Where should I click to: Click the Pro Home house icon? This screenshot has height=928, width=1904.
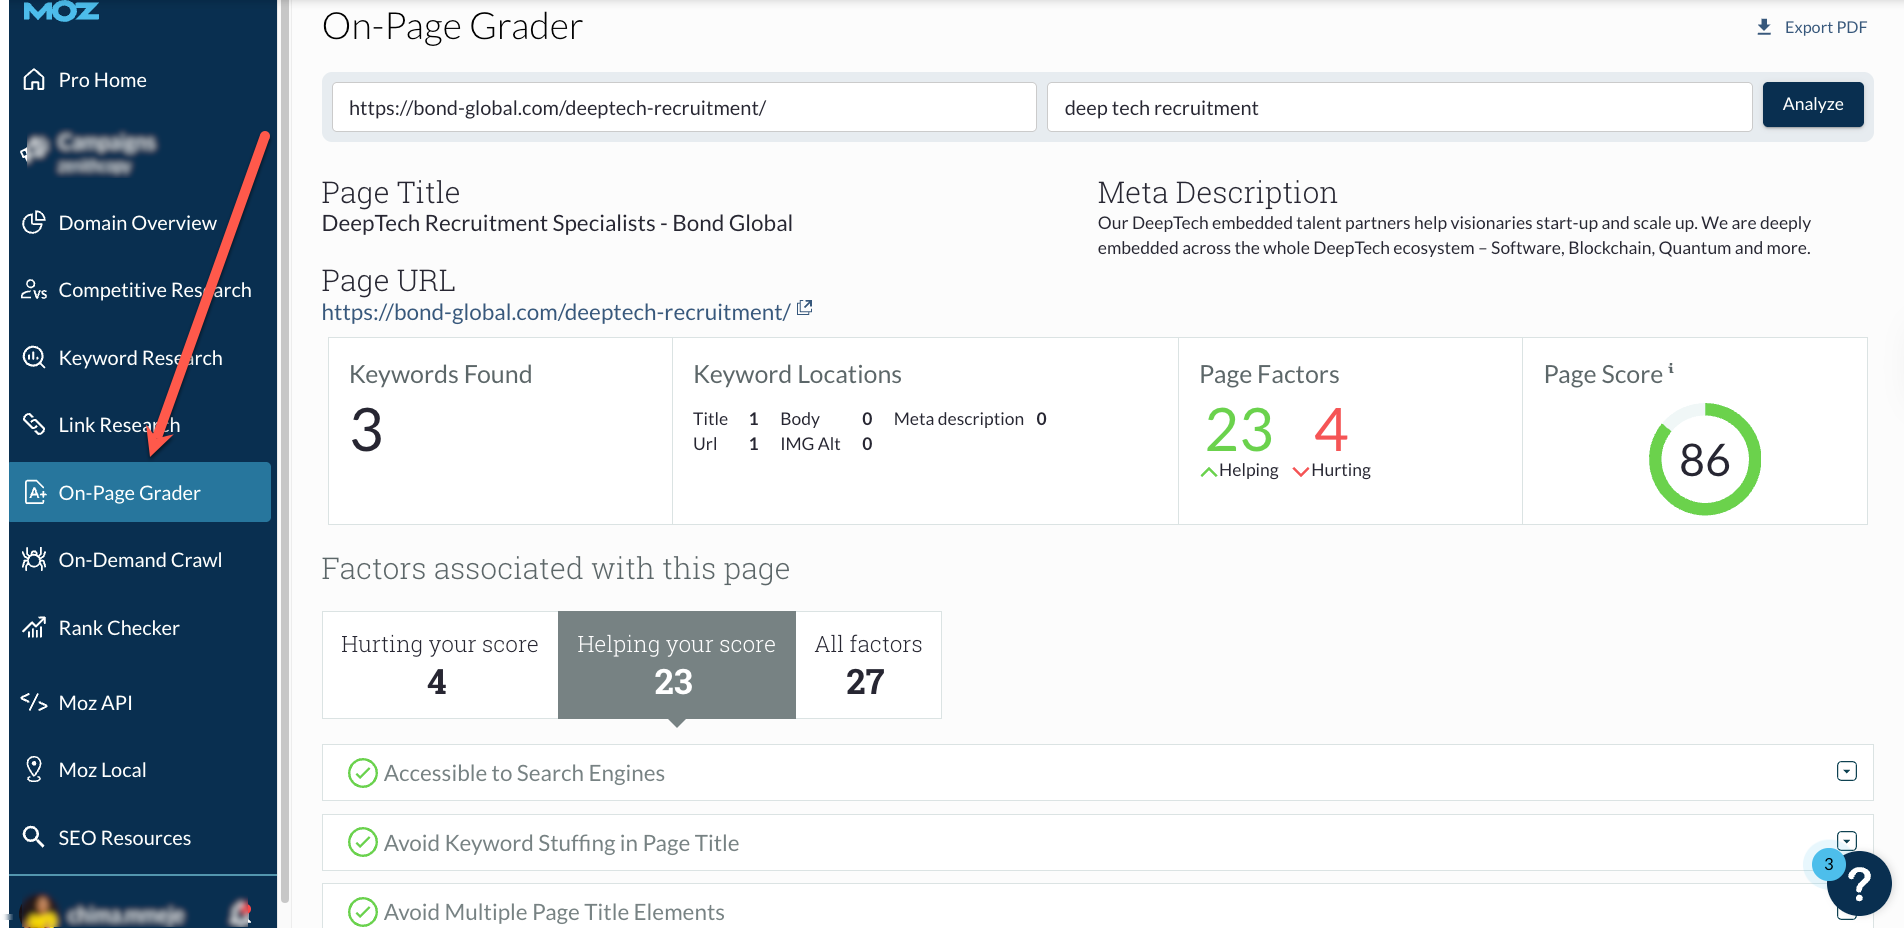pos(34,80)
